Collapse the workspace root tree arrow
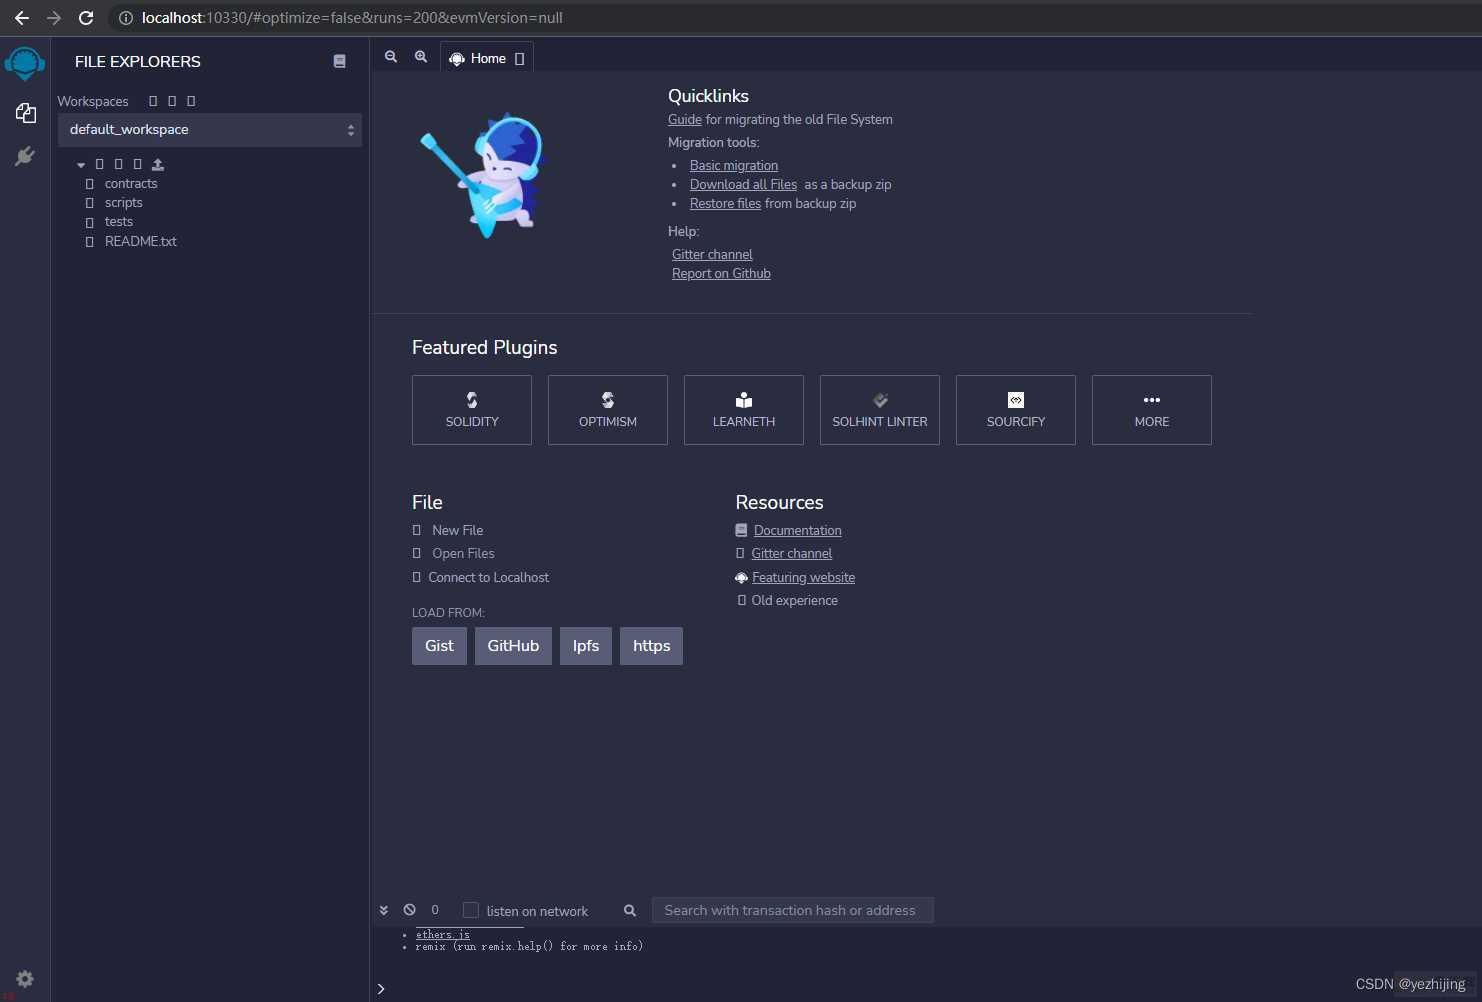This screenshot has height=1002, width=1482. point(81,165)
